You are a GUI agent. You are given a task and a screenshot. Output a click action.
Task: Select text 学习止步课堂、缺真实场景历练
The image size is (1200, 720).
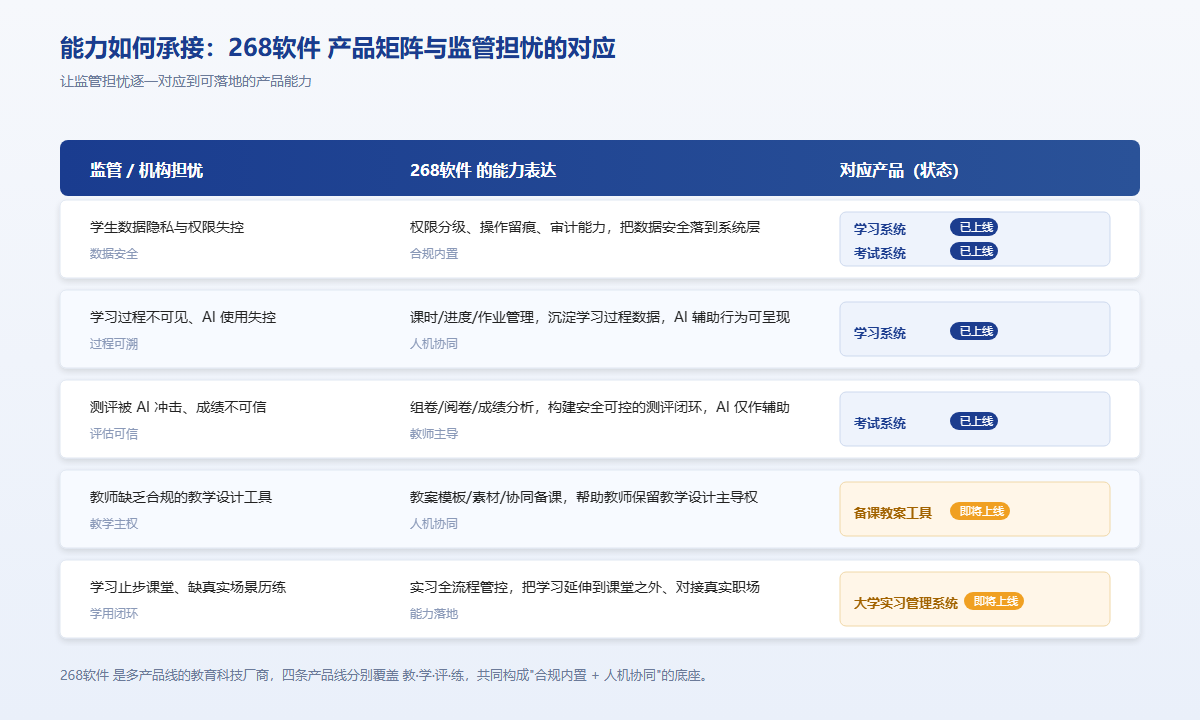coord(188,587)
